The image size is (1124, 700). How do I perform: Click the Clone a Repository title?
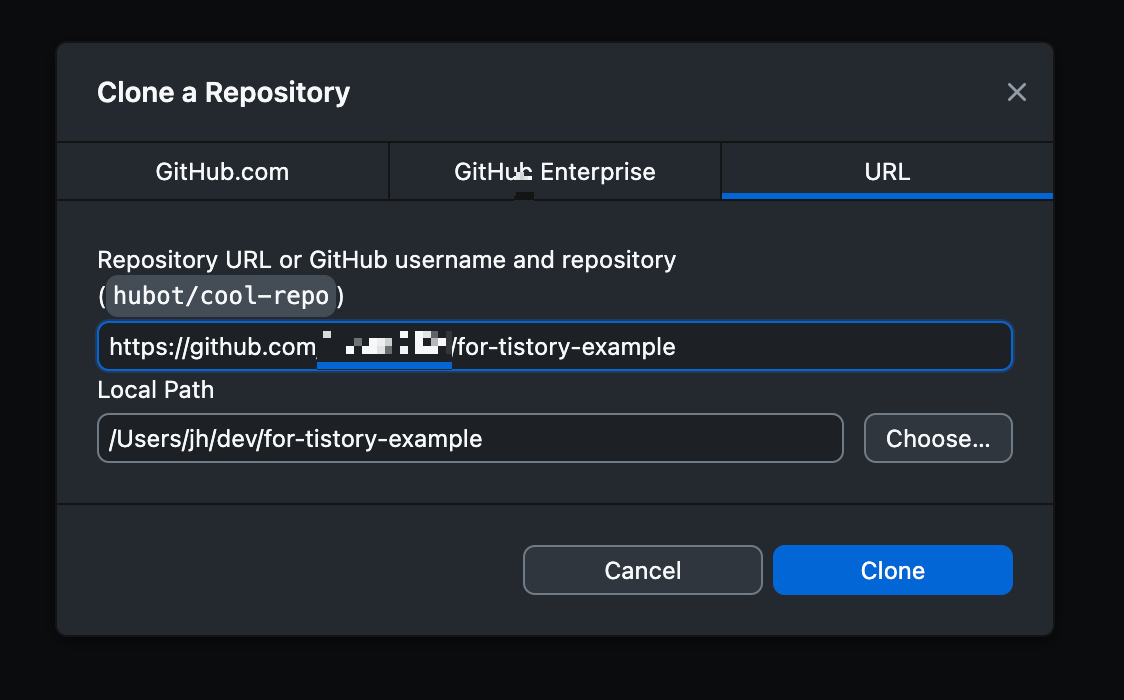(x=224, y=92)
